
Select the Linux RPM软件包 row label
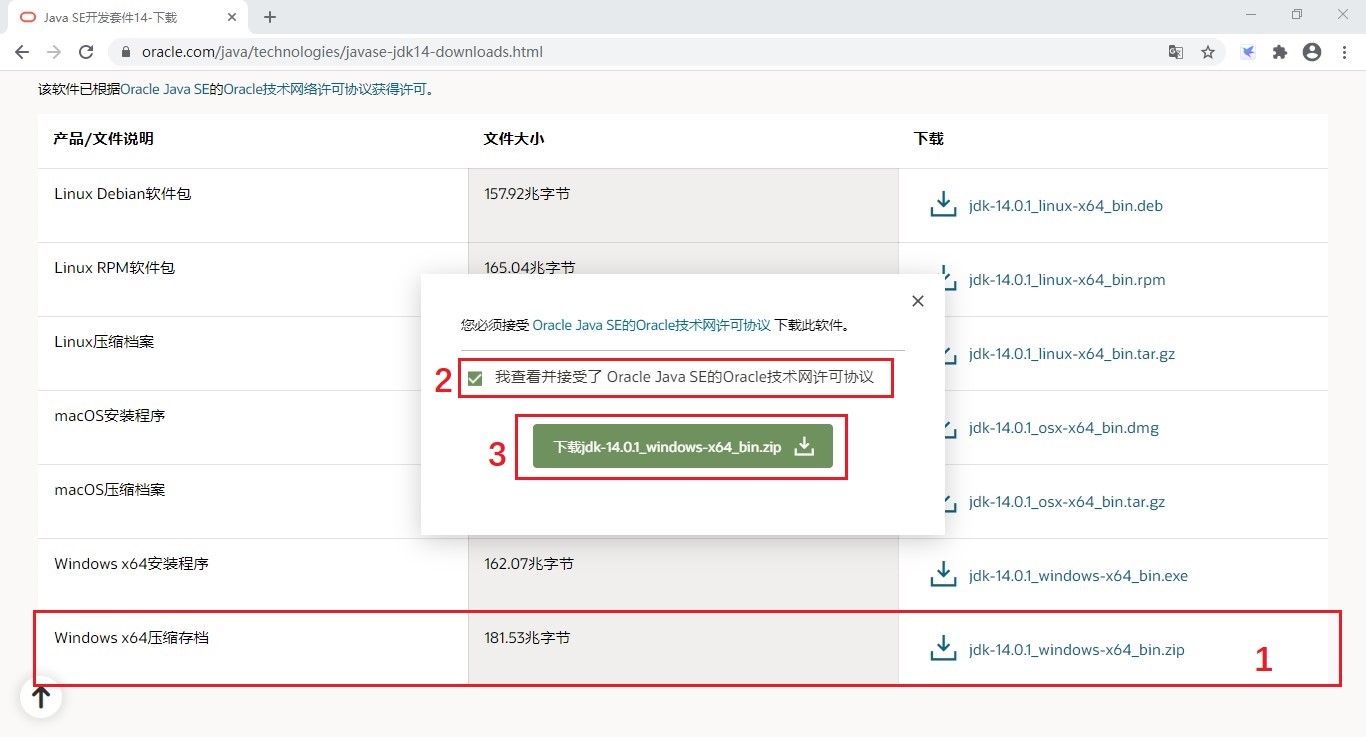pyautogui.click(x=115, y=268)
